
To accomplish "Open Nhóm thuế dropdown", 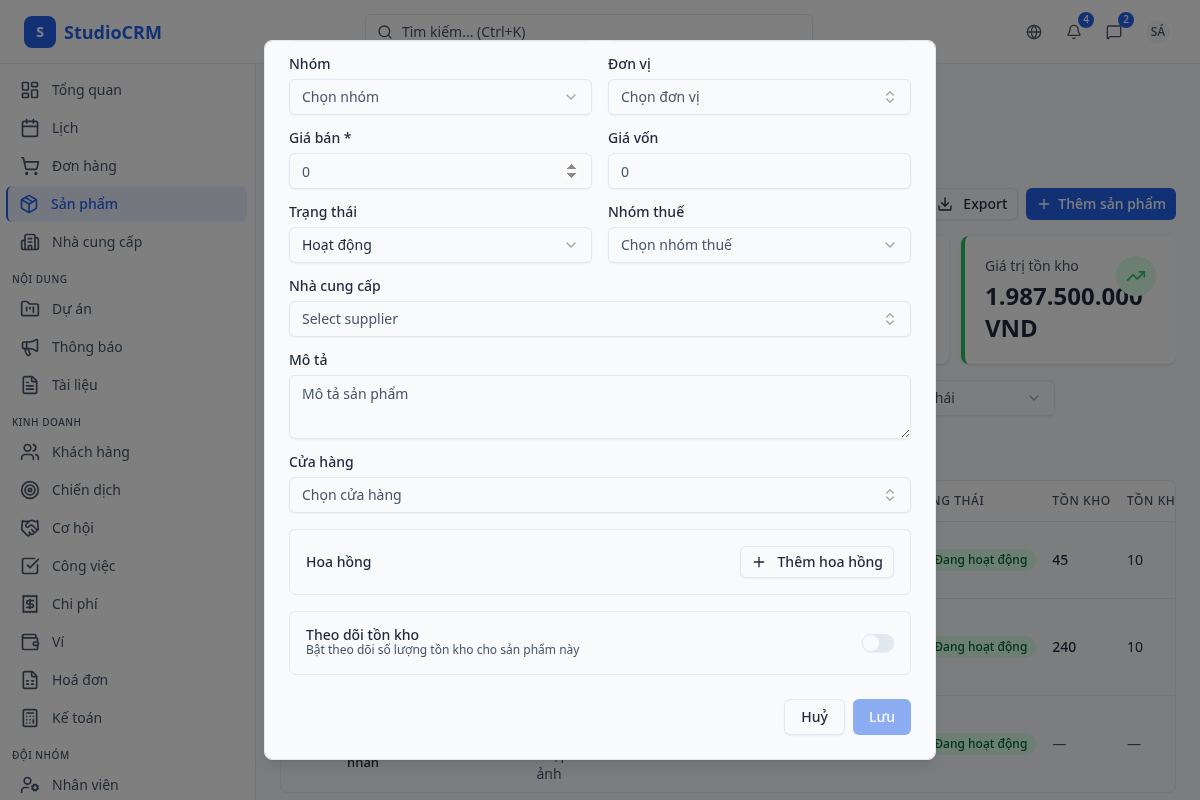I will (x=759, y=245).
